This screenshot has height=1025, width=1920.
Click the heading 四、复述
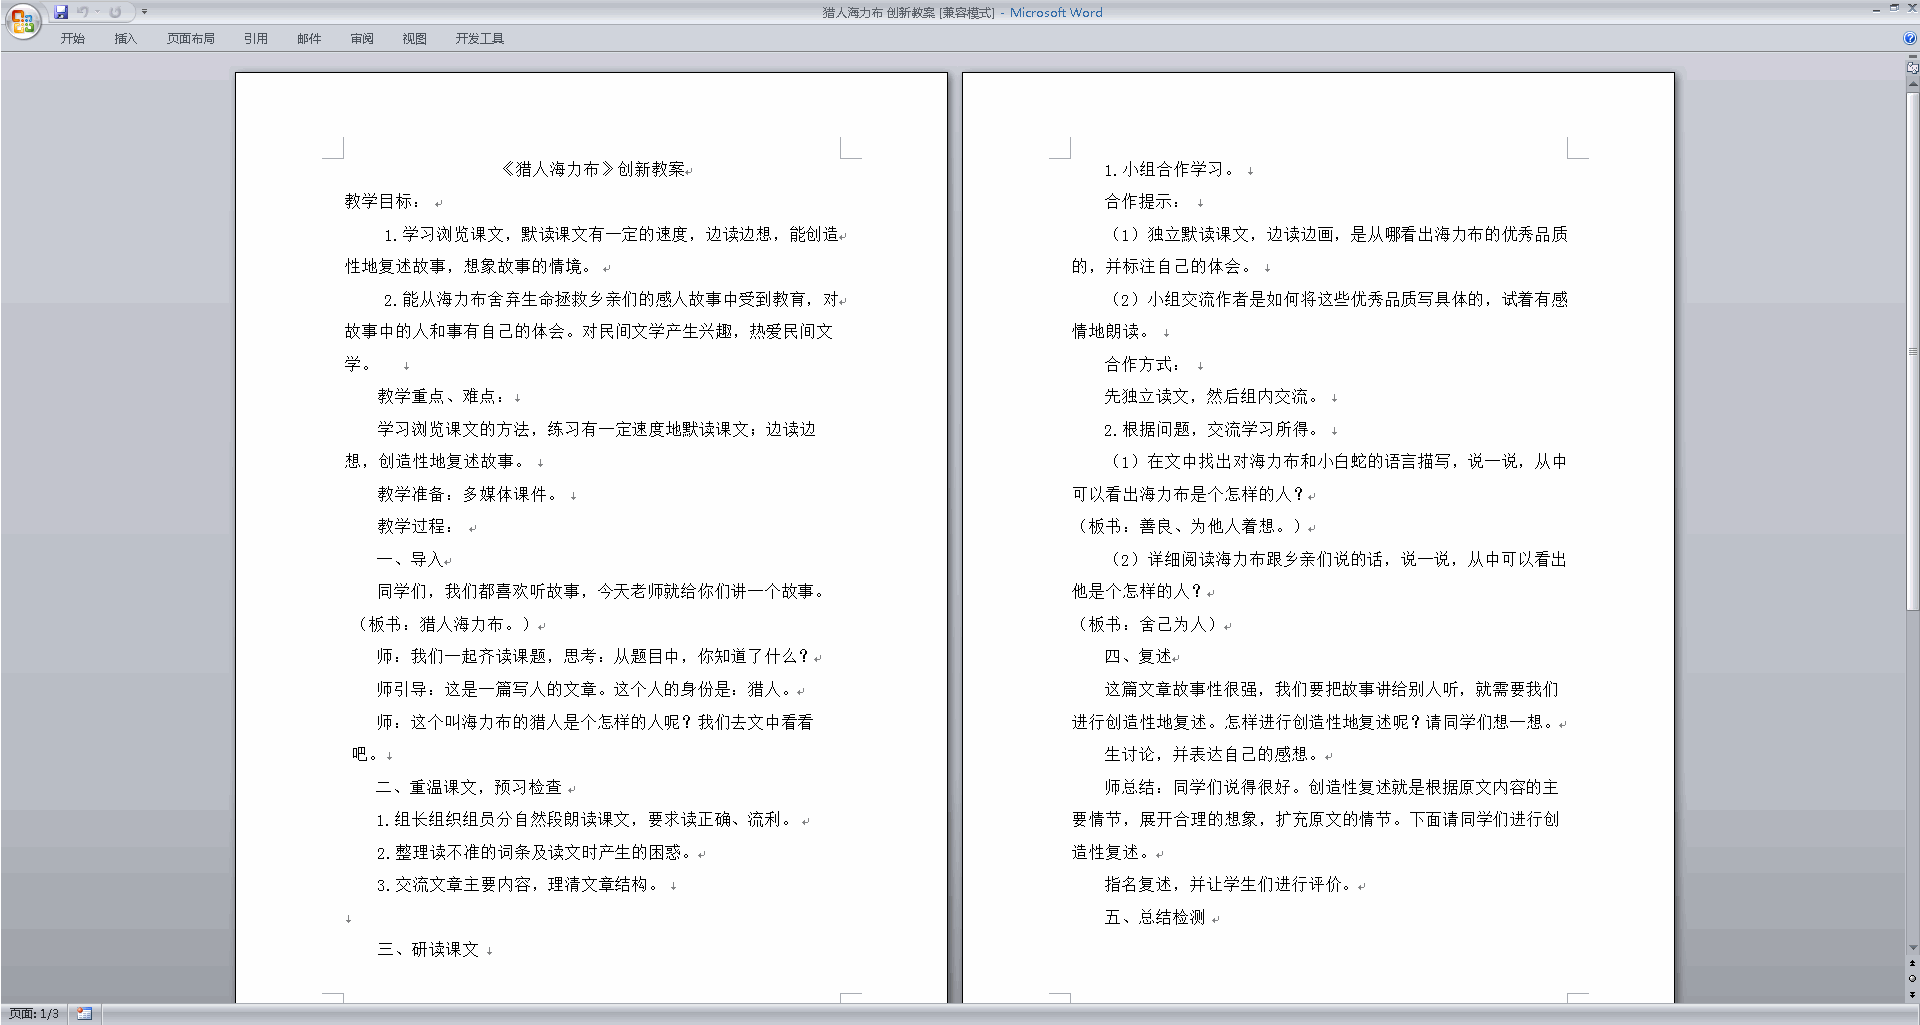1138,656
